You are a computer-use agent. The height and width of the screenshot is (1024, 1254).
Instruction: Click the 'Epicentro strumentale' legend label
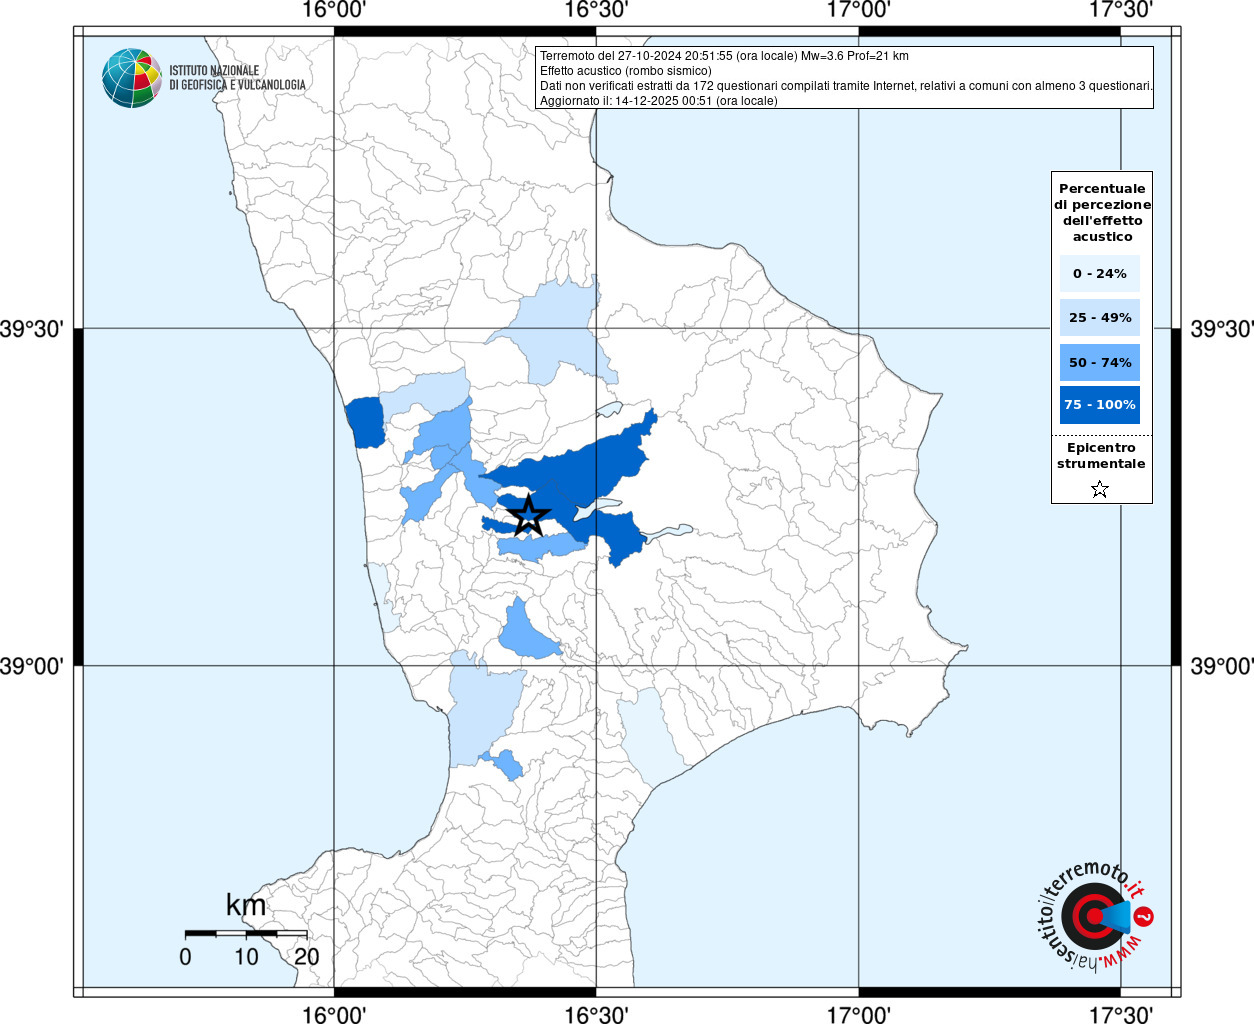pyautogui.click(x=1101, y=456)
